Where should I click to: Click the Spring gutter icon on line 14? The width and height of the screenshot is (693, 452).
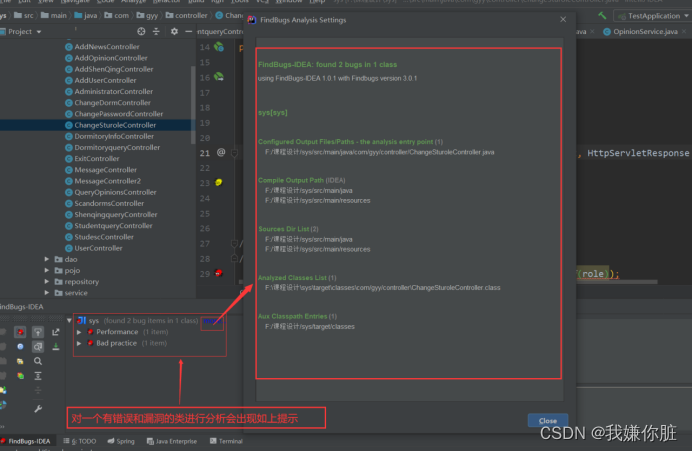coord(219,47)
